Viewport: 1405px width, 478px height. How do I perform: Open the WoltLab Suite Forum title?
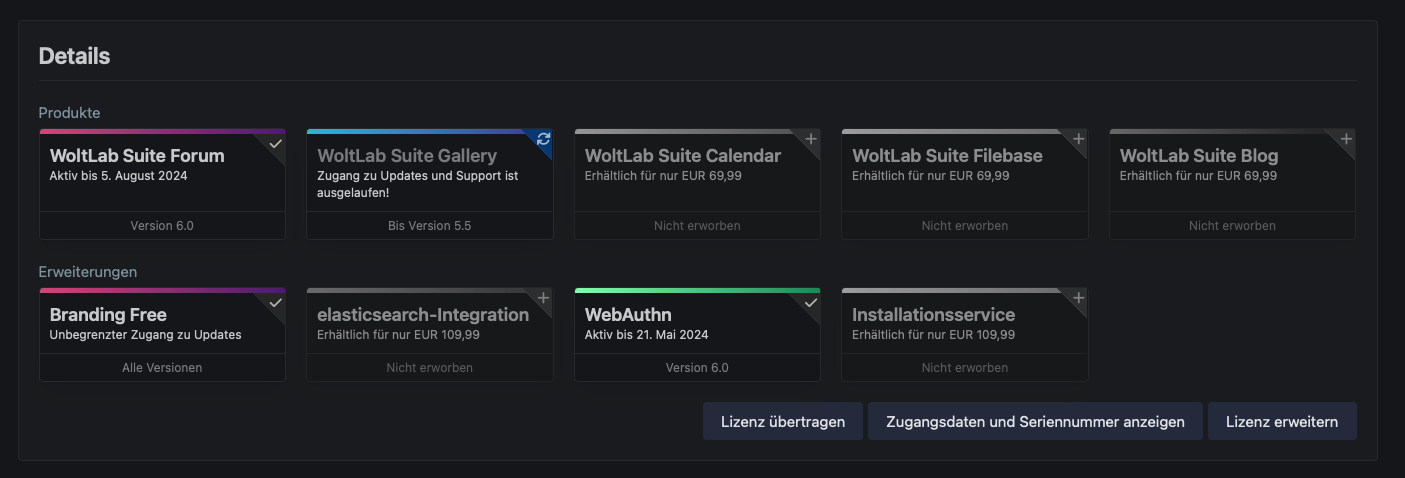(137, 156)
